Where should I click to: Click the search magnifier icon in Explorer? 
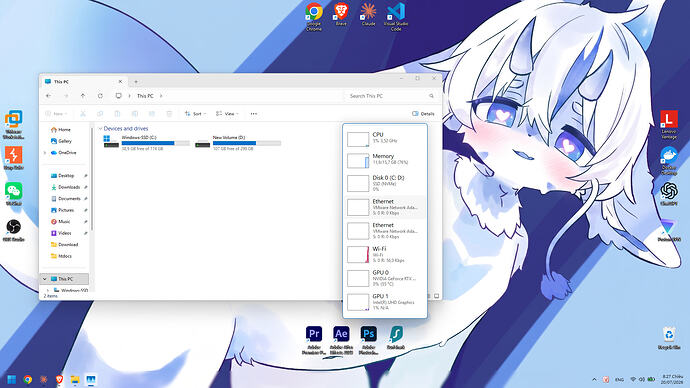tap(431, 95)
